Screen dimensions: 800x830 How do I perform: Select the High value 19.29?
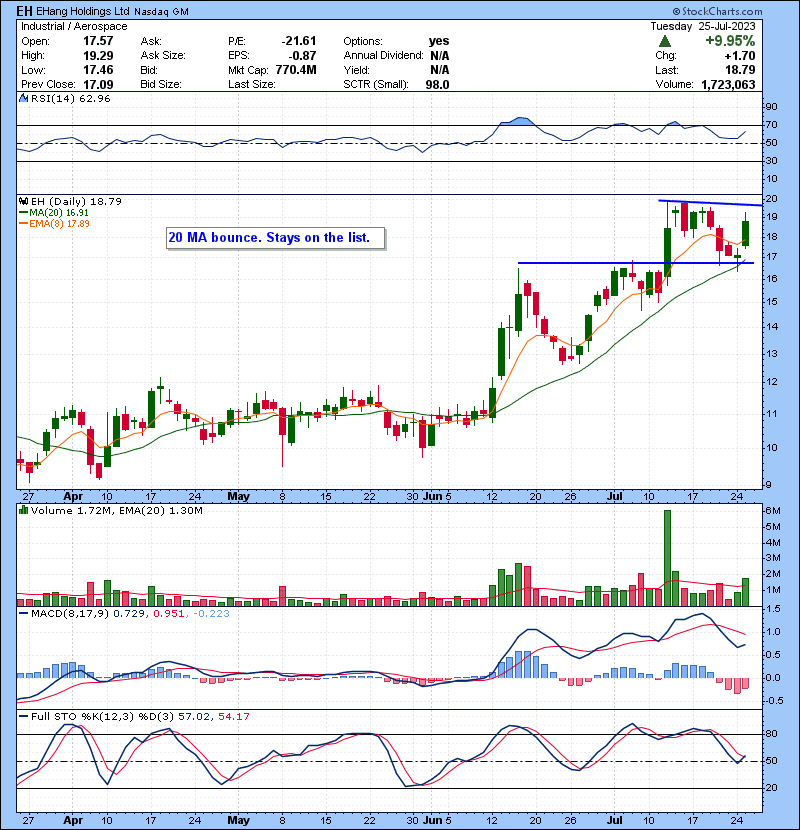[98, 56]
